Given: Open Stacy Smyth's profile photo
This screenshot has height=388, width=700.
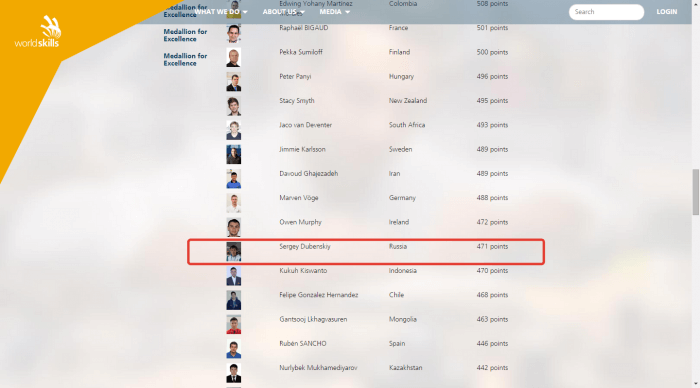Looking at the screenshot, I should pos(233,106).
